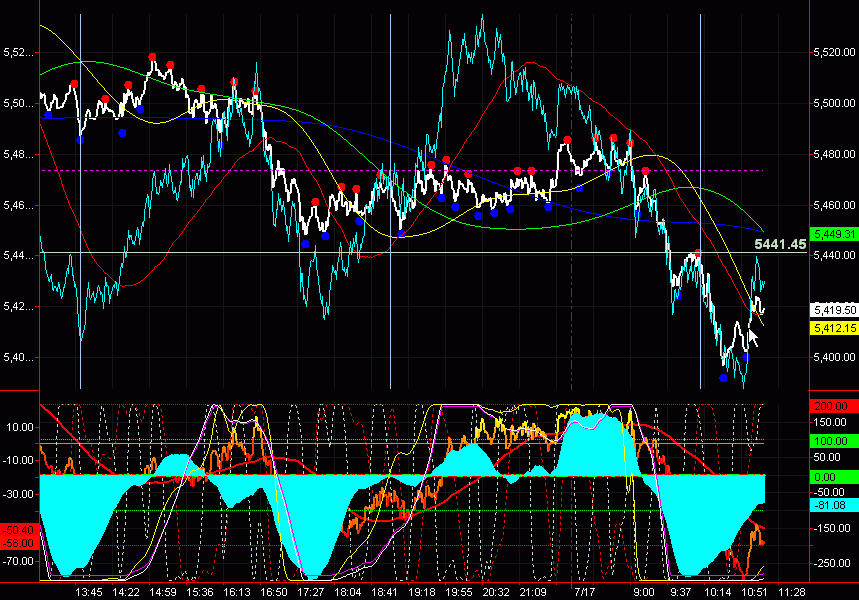Click the -10.00 left indicator axis label
Image resolution: width=859 pixels, height=600 pixels.
18,461
